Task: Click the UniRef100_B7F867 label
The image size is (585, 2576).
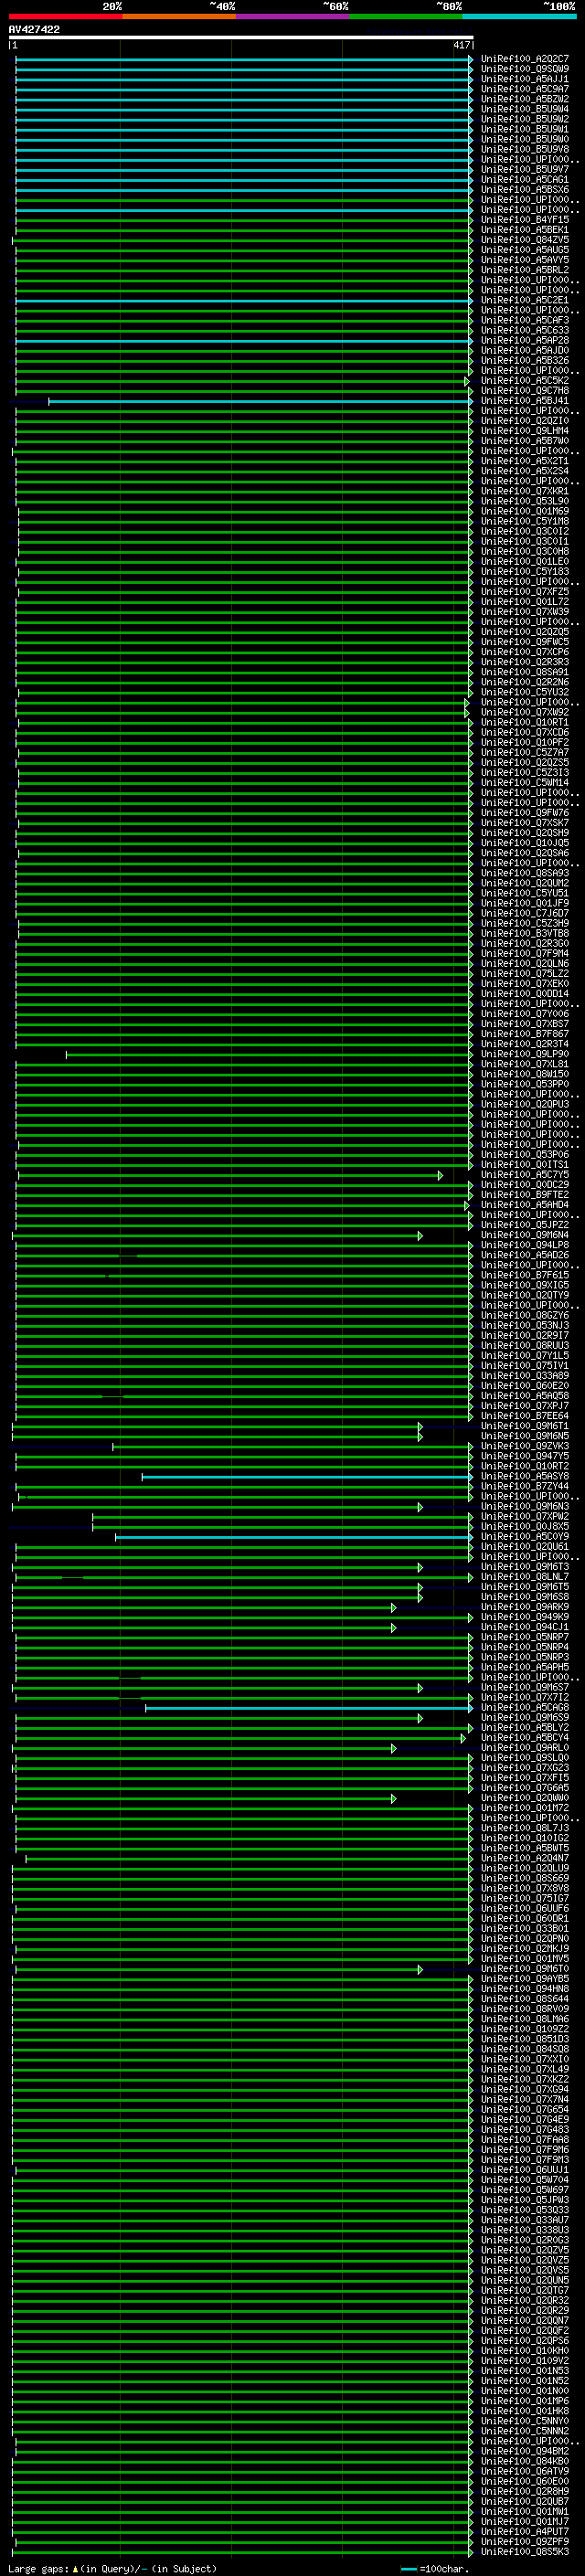Action: 525,1034
